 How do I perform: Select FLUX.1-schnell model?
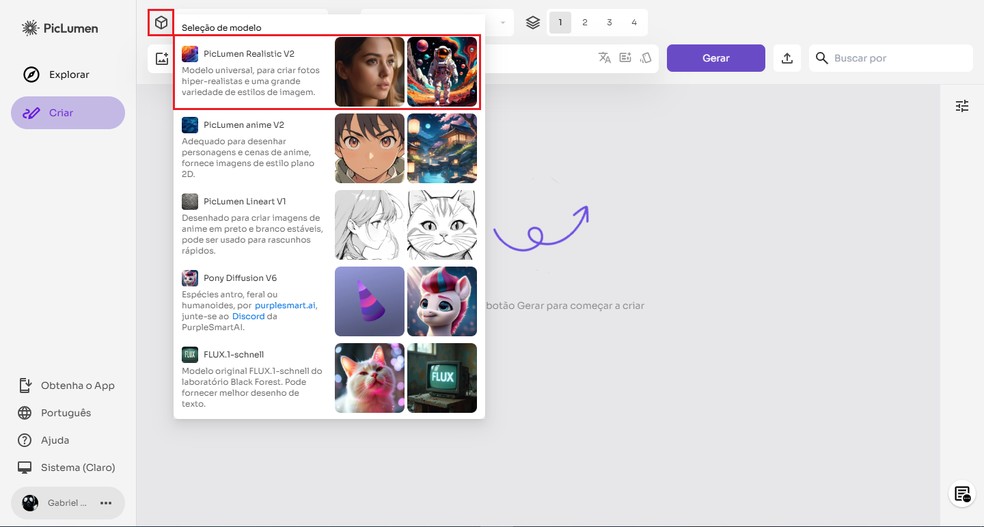(x=327, y=378)
